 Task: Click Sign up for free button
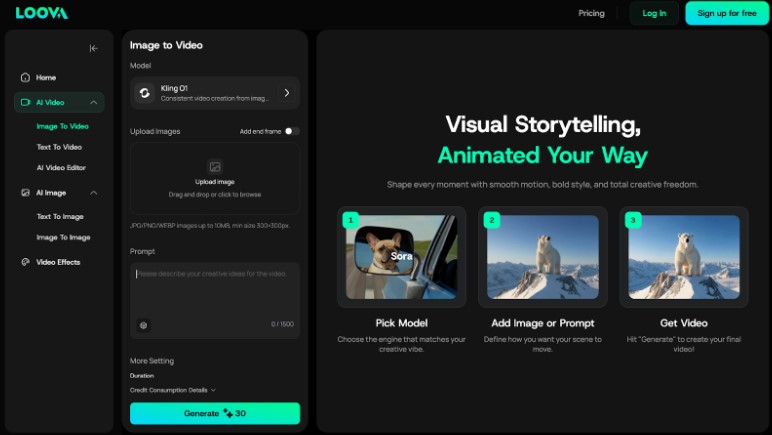727,13
